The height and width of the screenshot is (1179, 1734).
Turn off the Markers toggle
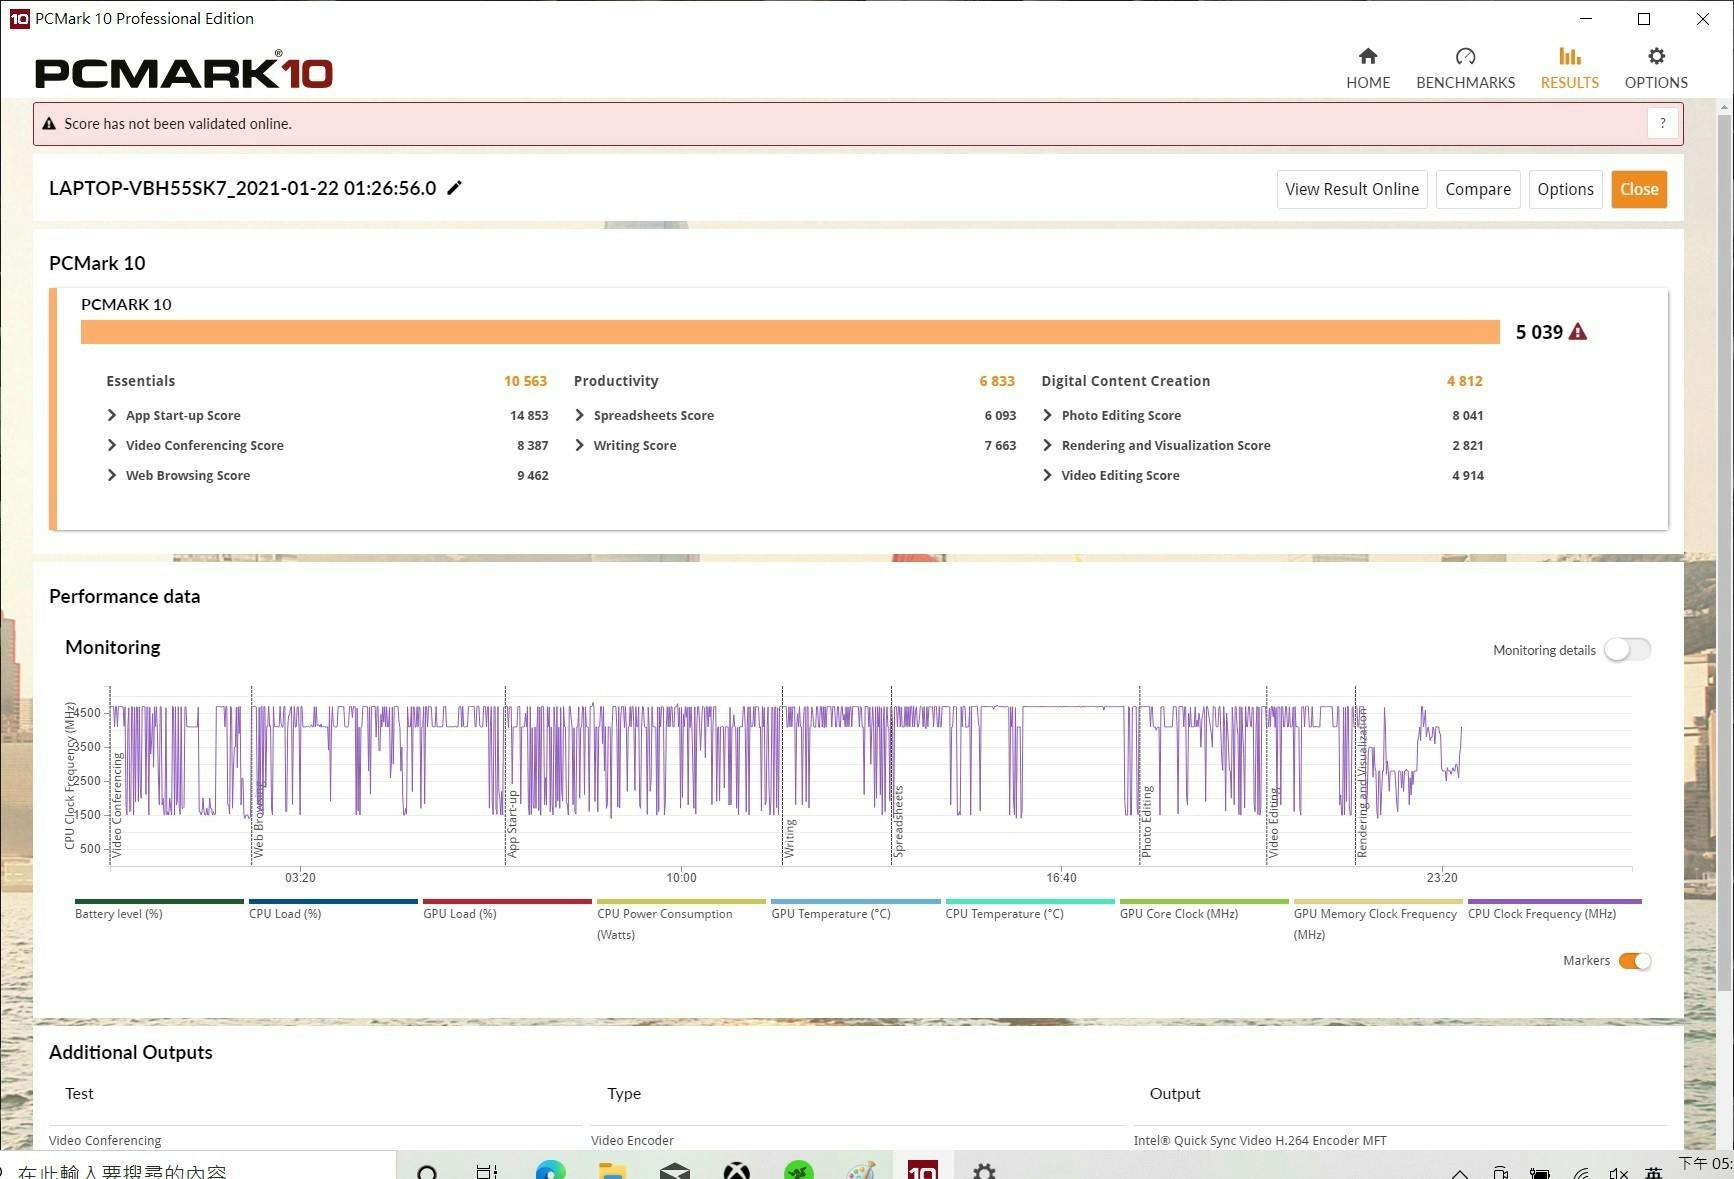pos(1635,960)
